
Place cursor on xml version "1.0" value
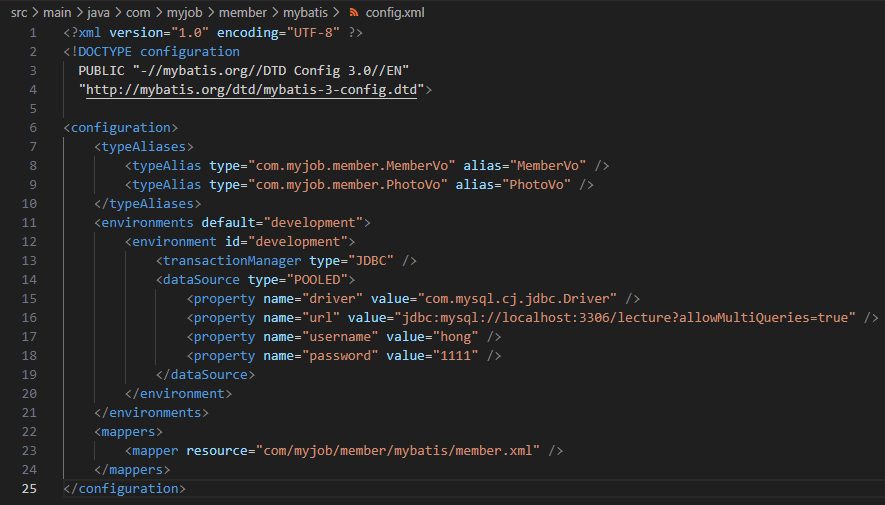pos(190,33)
